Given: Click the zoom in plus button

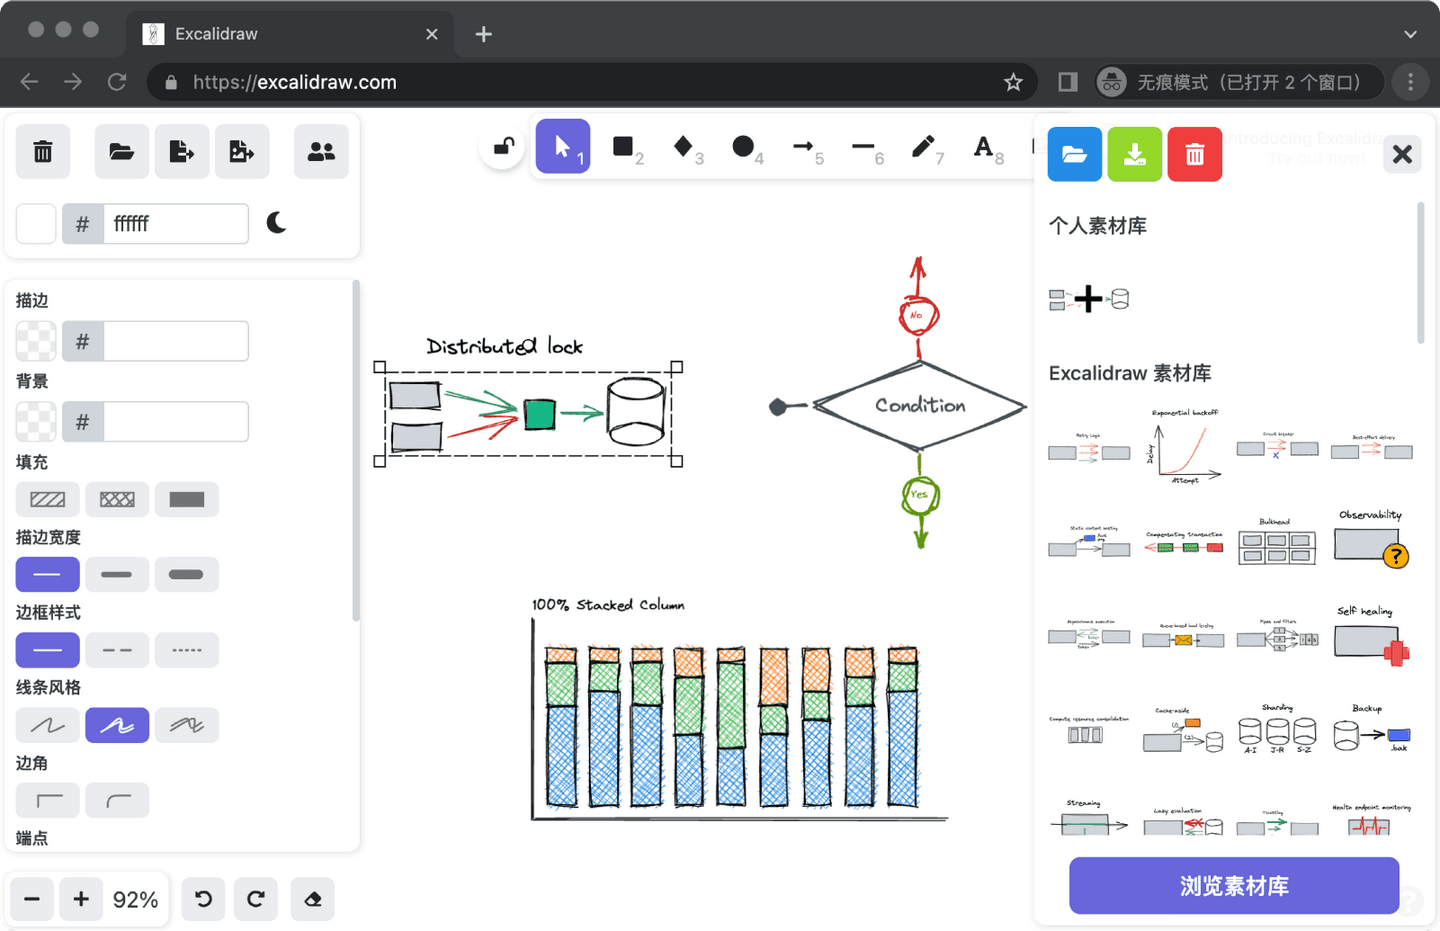Looking at the screenshot, I should click(81, 899).
